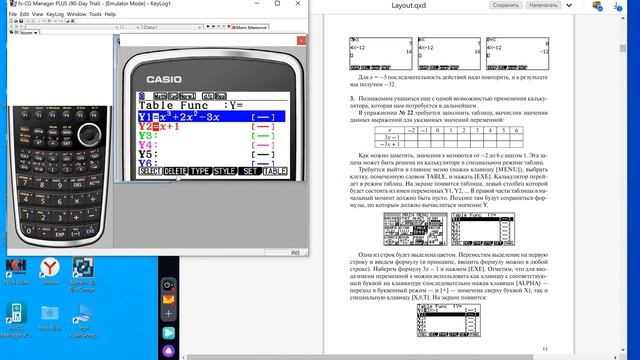Select the Y2=x+1 function row

[211, 127]
